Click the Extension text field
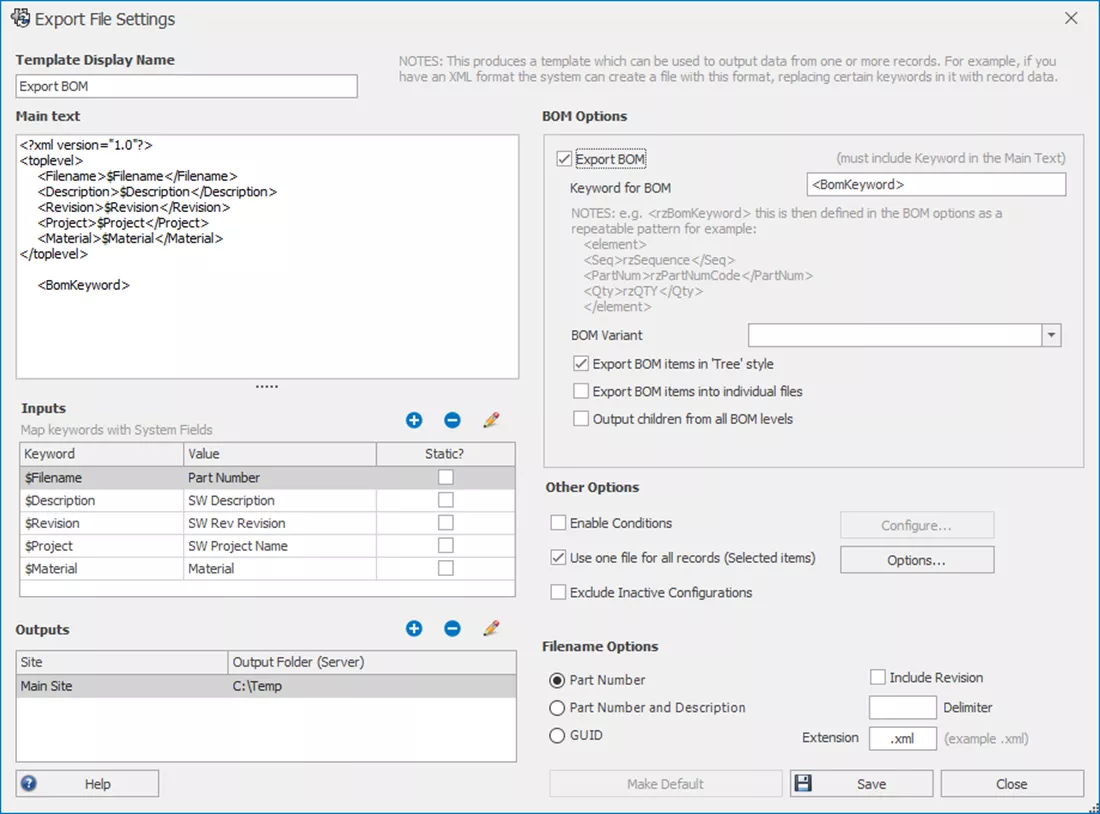The height and width of the screenshot is (814, 1100). (x=902, y=739)
